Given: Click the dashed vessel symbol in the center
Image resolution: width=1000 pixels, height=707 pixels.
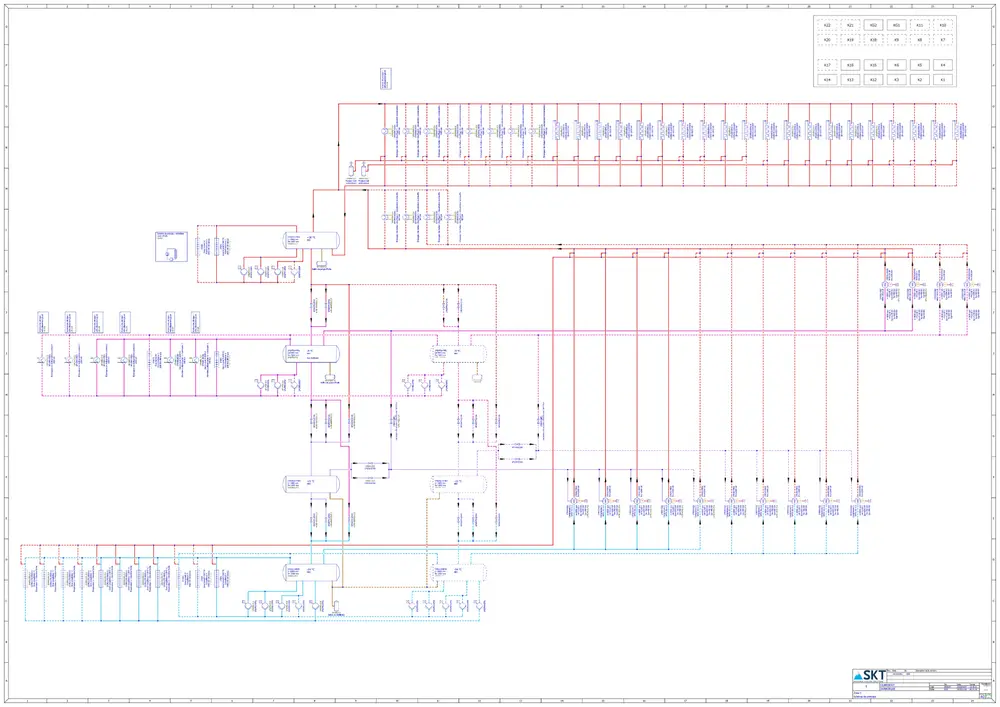Looking at the screenshot, I should (x=458, y=353).
